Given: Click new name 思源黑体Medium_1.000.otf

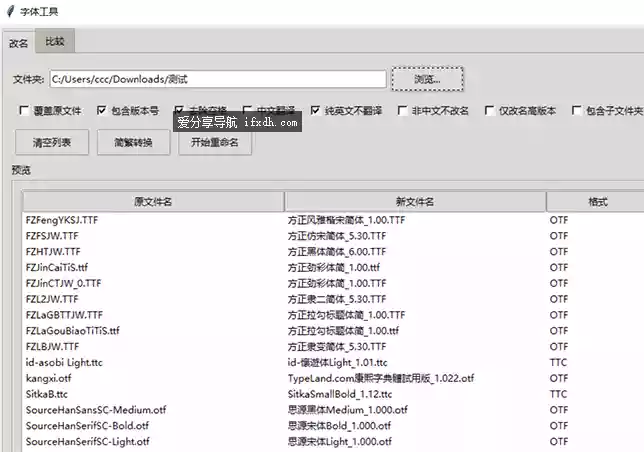Looking at the screenshot, I should tap(347, 410).
